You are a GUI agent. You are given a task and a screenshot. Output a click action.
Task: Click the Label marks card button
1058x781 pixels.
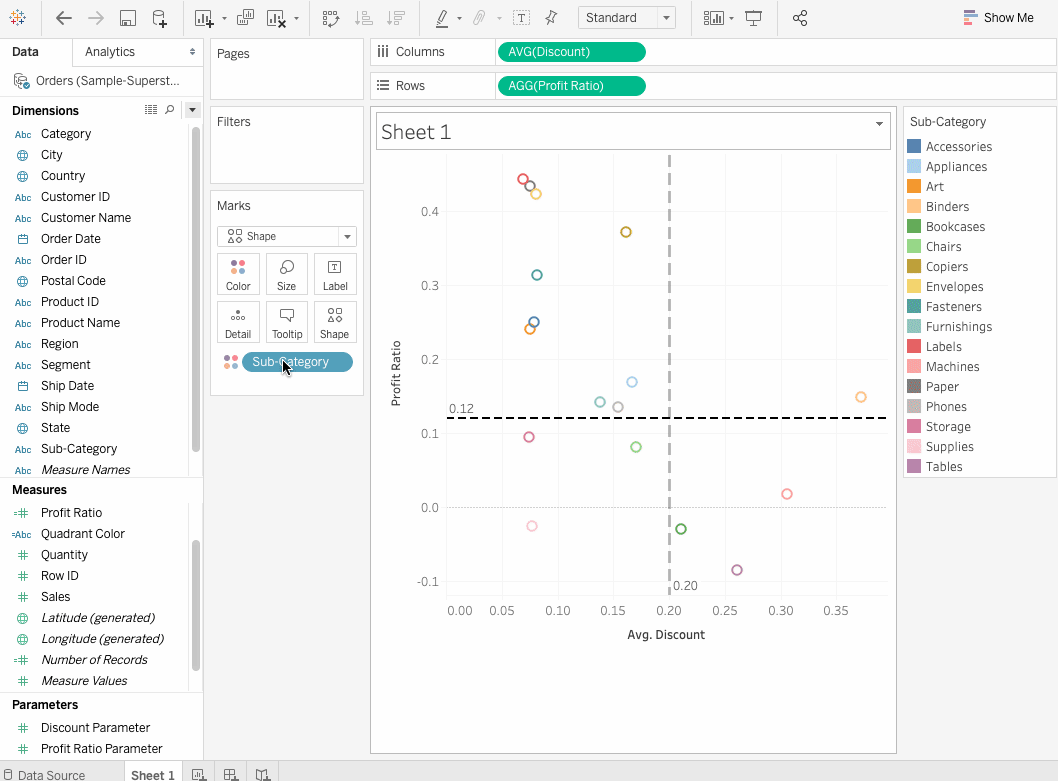[x=335, y=274]
